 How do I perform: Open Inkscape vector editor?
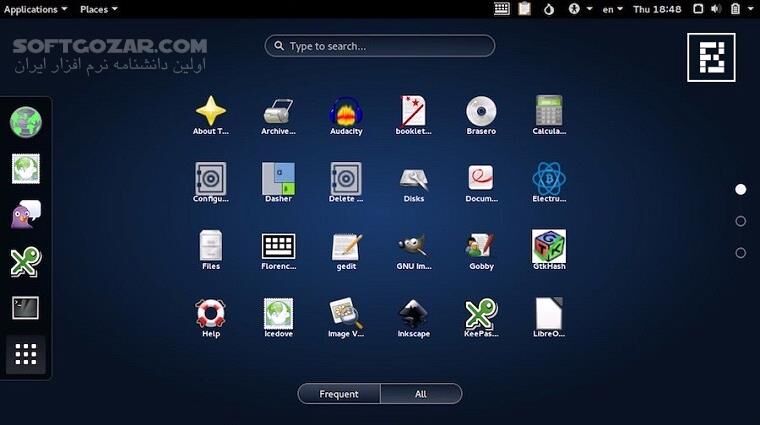click(x=413, y=314)
